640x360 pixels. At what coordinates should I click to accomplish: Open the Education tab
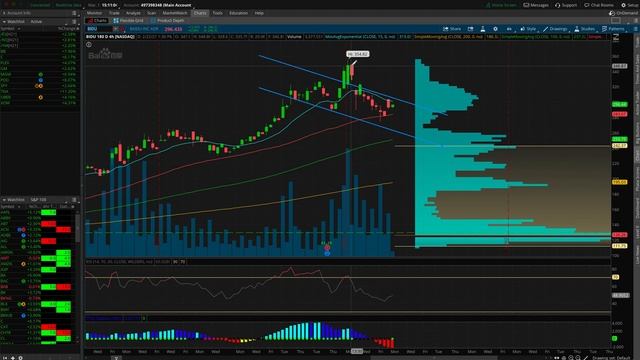(238, 13)
